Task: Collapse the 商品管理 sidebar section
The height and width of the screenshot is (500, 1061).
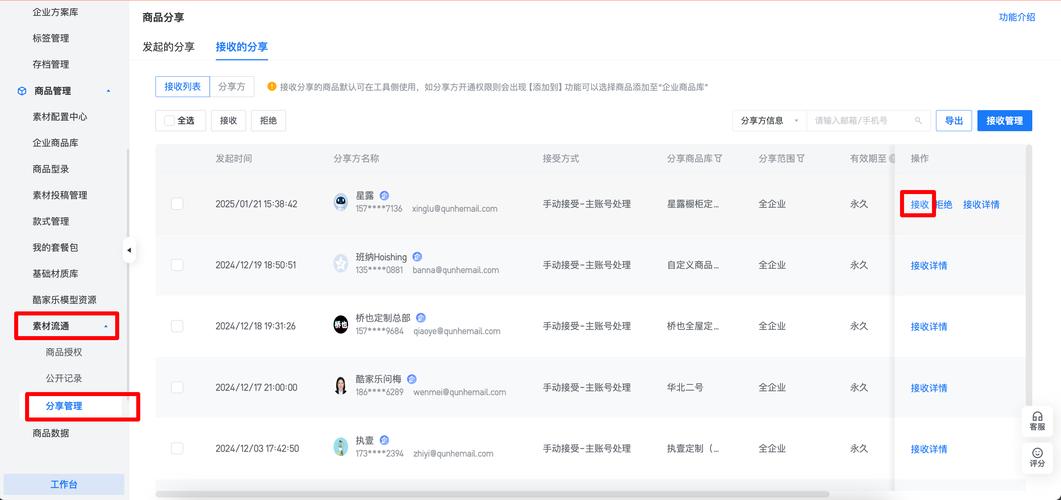Action: pos(108,91)
